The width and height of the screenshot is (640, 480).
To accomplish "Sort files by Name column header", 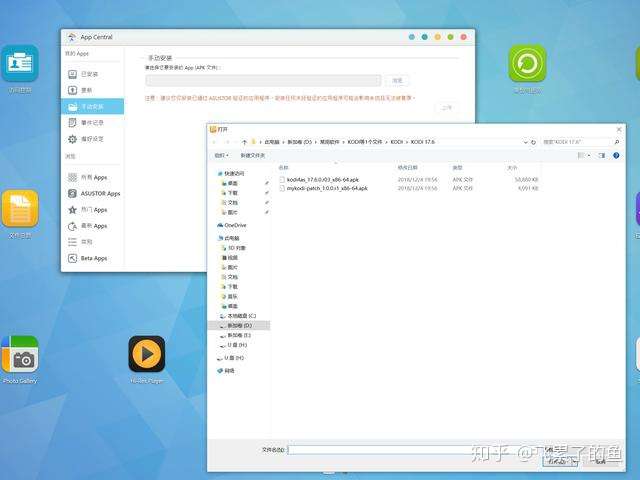I will (x=284, y=168).
